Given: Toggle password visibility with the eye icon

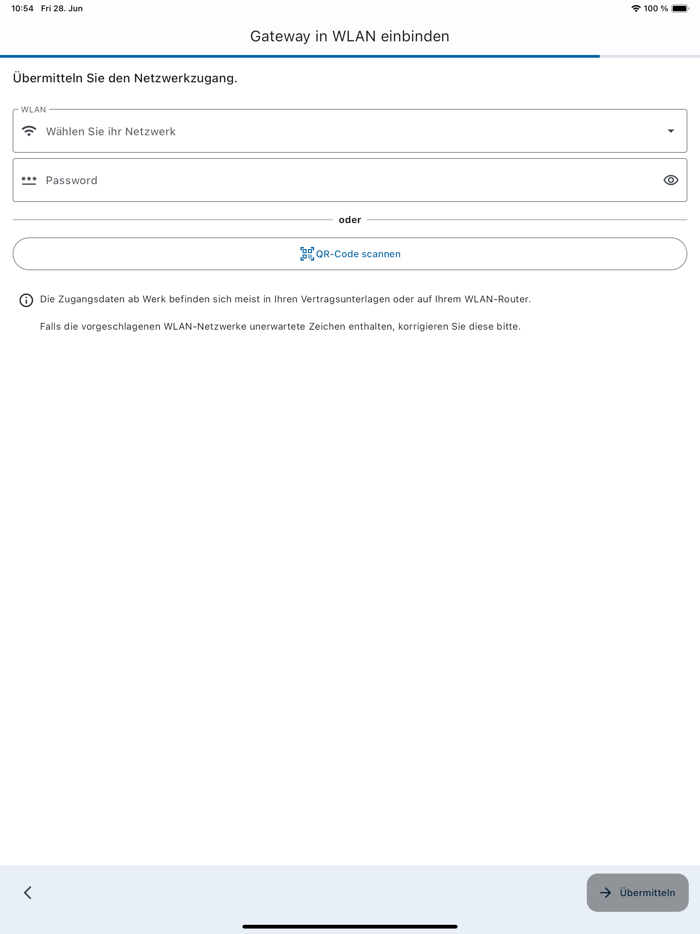Looking at the screenshot, I should pos(669,180).
